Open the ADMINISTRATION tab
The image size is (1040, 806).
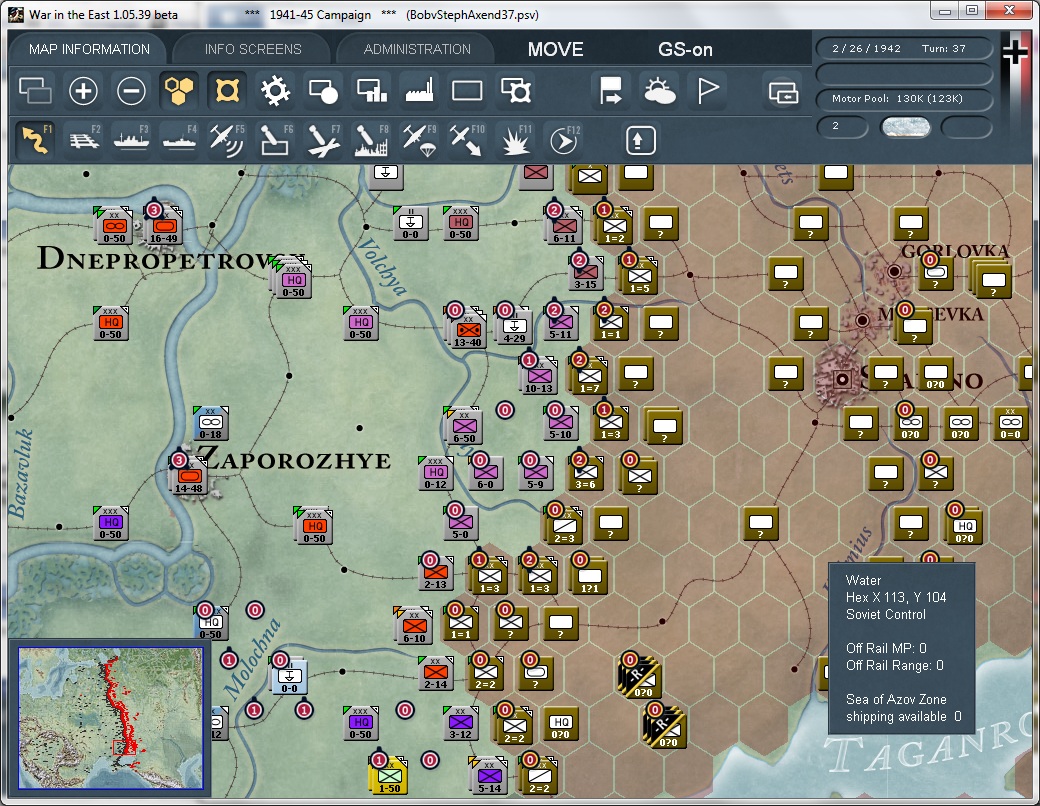click(x=417, y=49)
